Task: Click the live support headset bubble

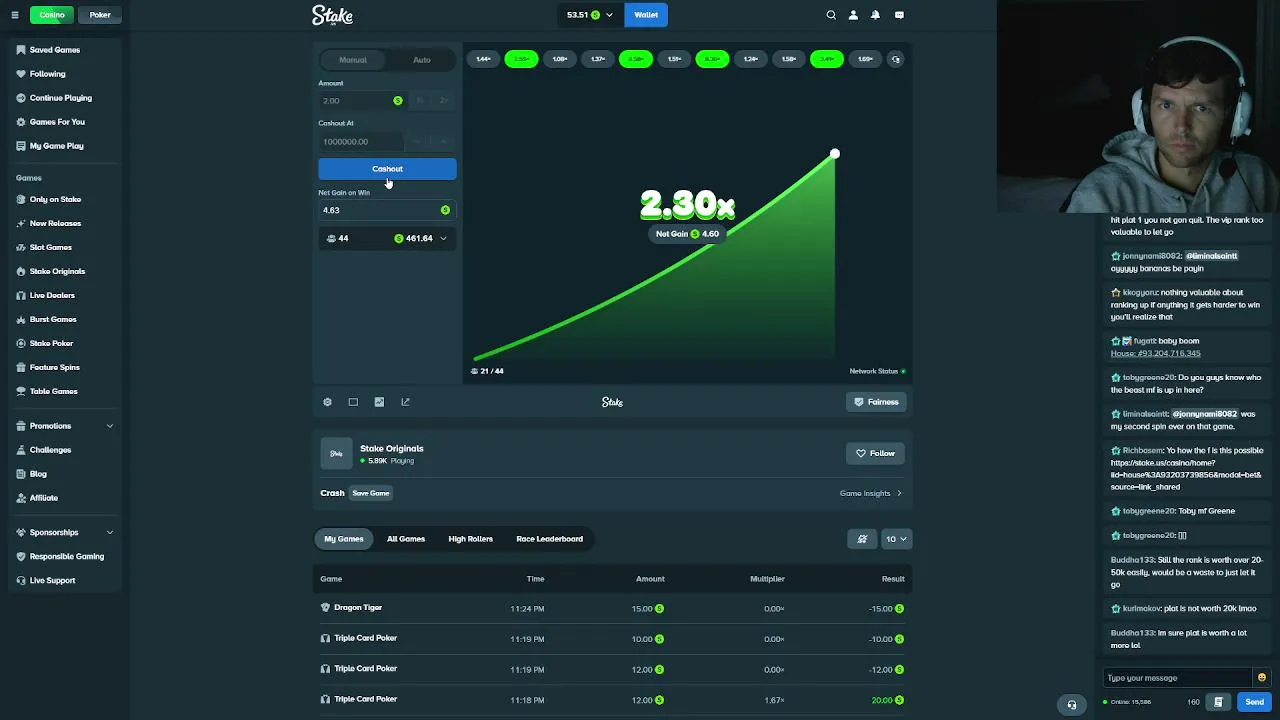Action: pos(1072,705)
